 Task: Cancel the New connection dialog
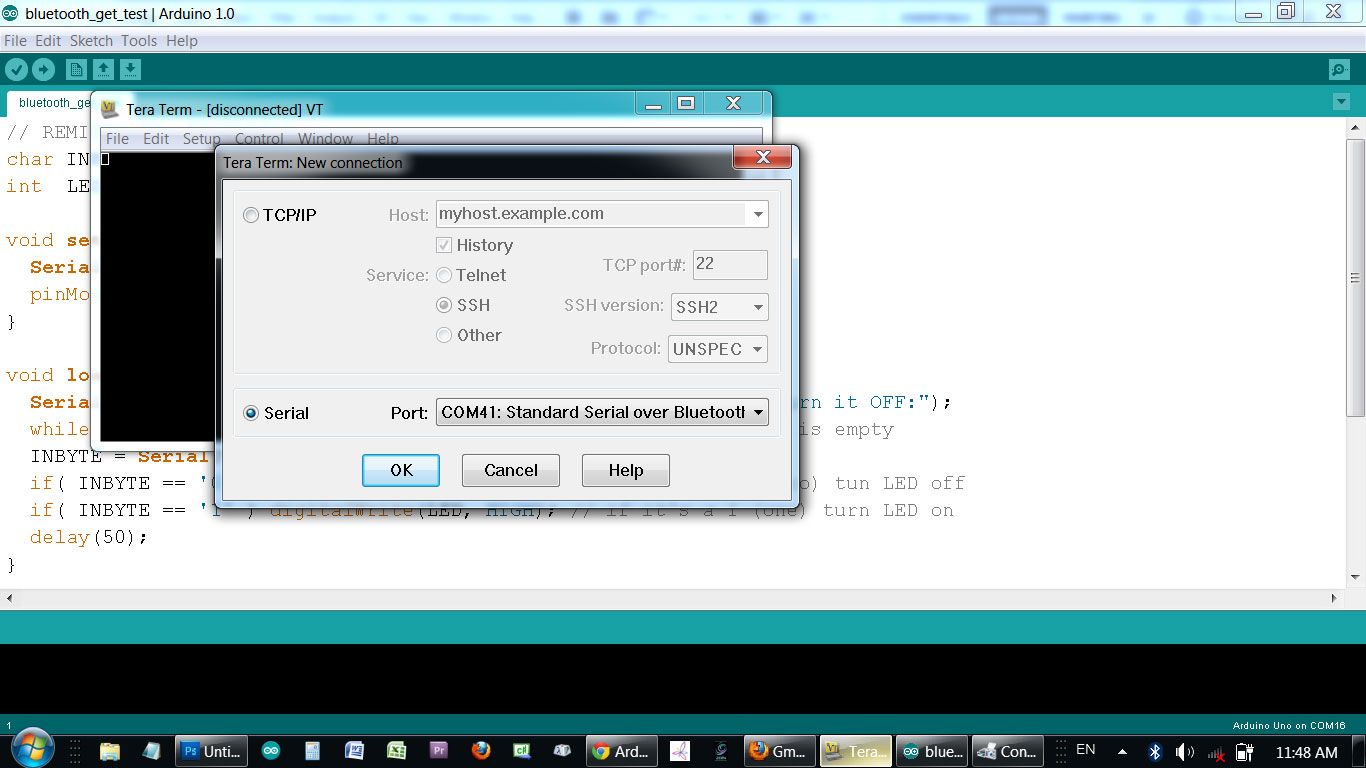click(510, 470)
